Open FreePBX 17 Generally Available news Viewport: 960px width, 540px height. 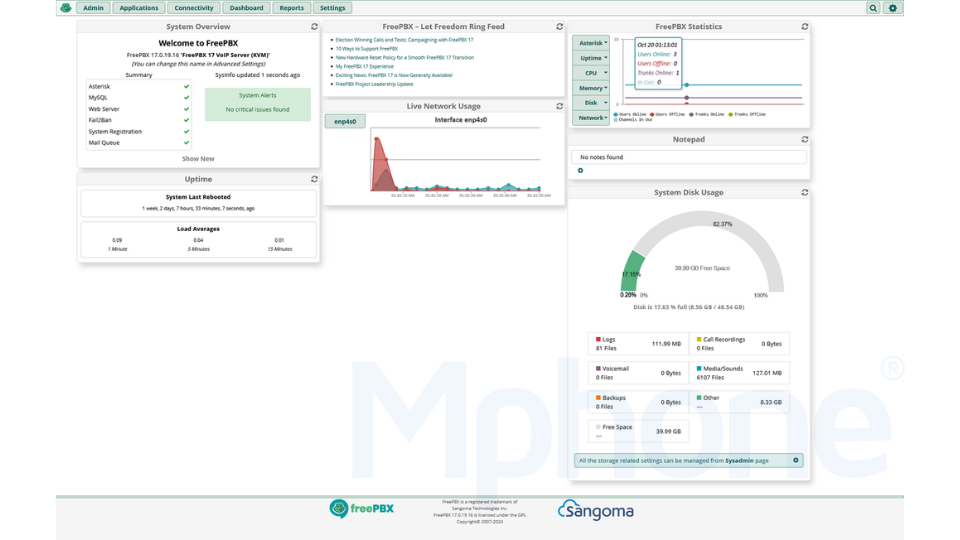pos(394,75)
